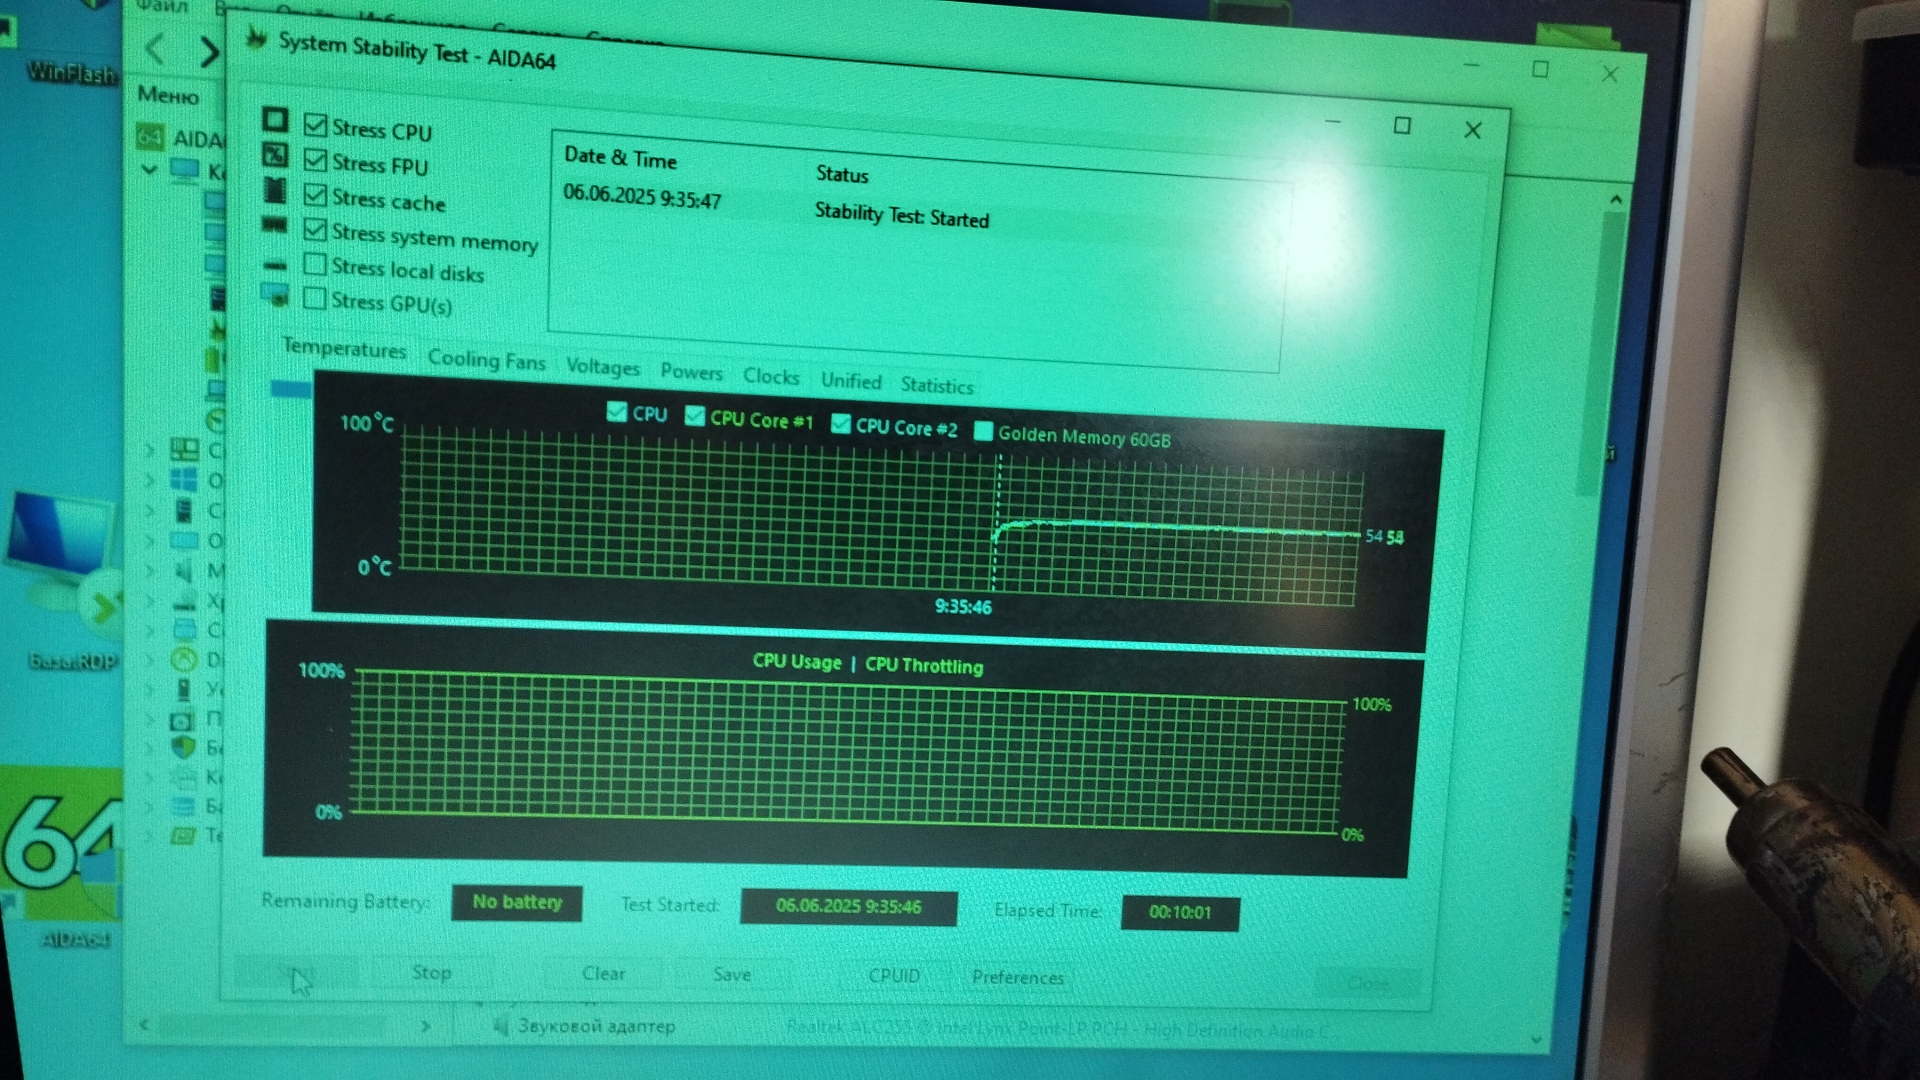This screenshot has width=1920, height=1080.
Task: Open the Preferences button
Action: [x=1017, y=977]
